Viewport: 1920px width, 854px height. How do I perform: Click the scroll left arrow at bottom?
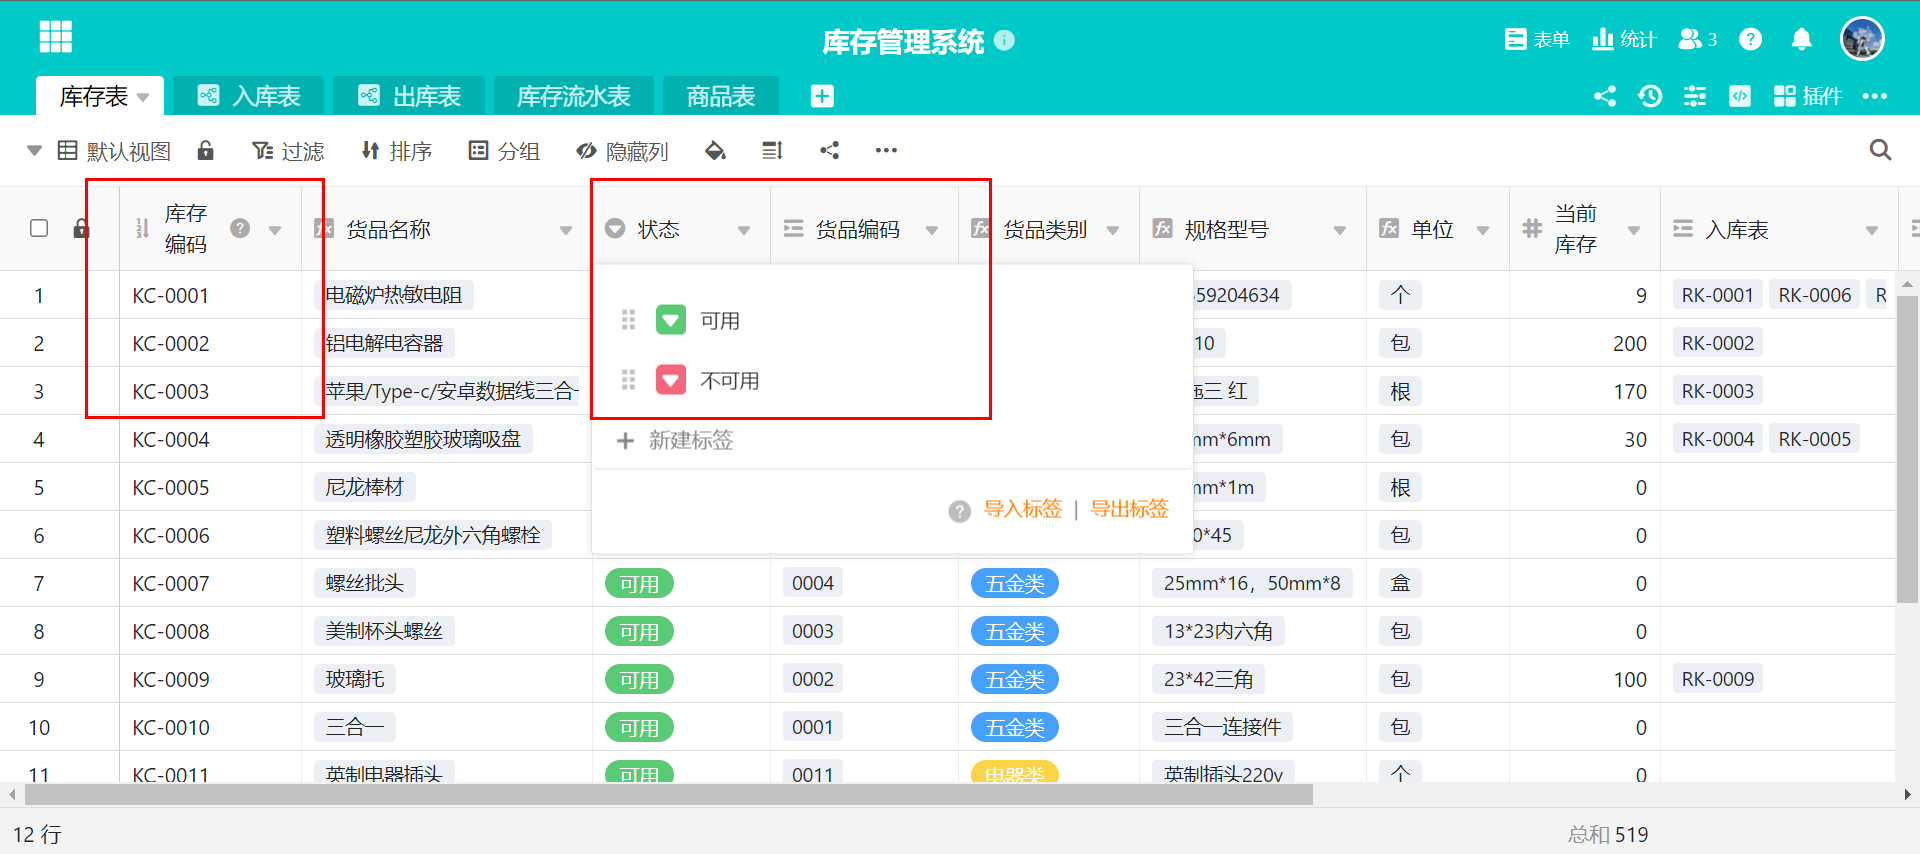point(12,795)
